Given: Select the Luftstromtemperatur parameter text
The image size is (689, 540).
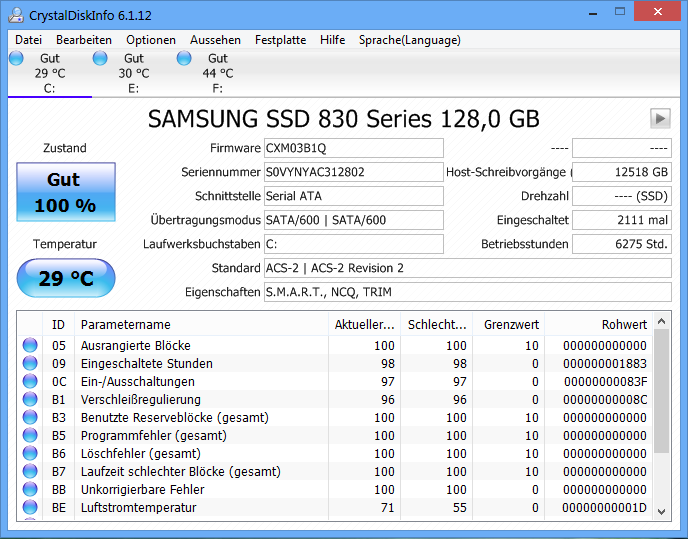Looking at the screenshot, I should pos(138,508).
